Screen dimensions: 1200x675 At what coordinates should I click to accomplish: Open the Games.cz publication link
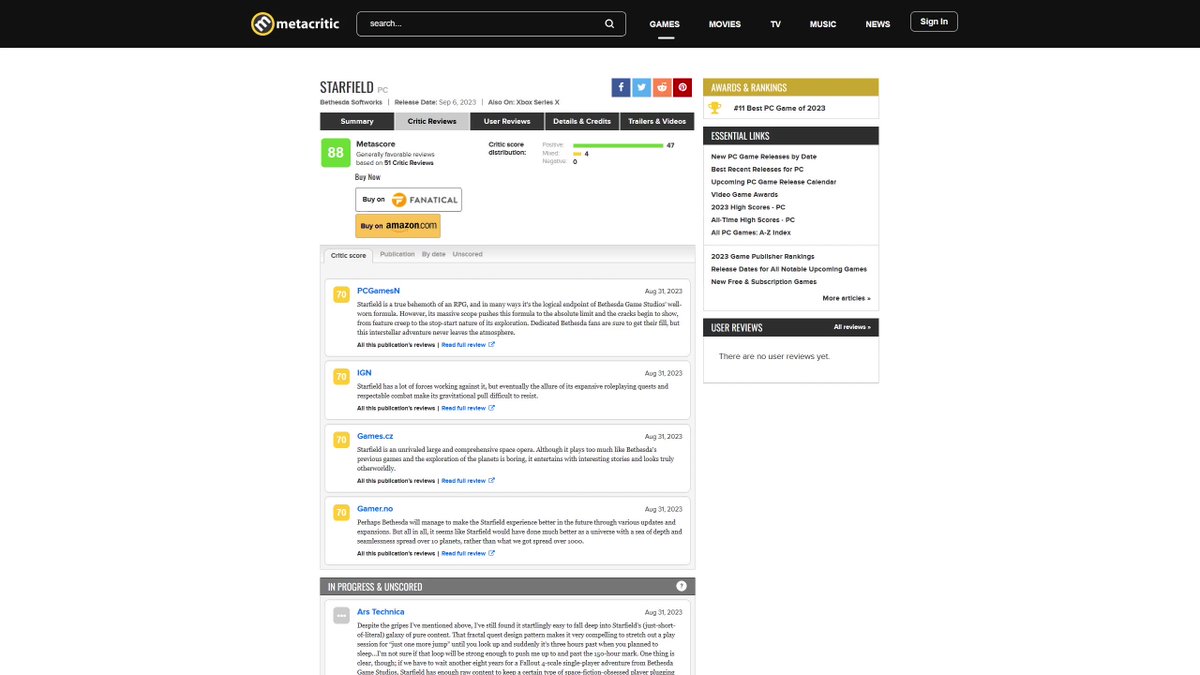pyautogui.click(x=376, y=436)
